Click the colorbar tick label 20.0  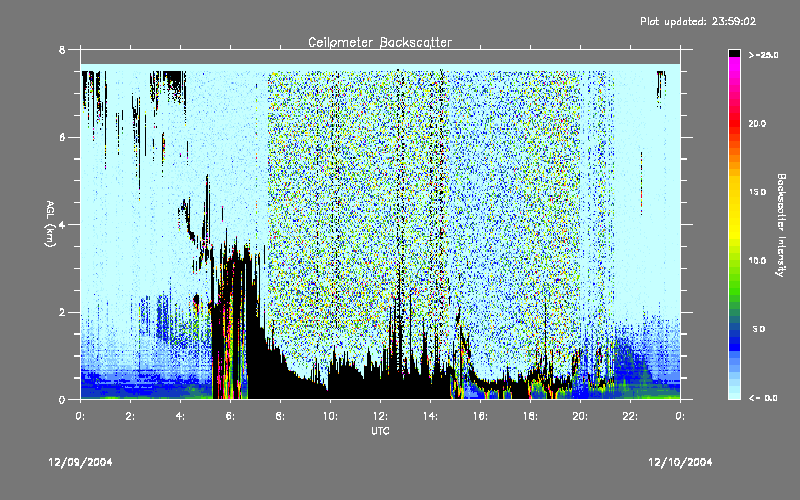pos(757,124)
